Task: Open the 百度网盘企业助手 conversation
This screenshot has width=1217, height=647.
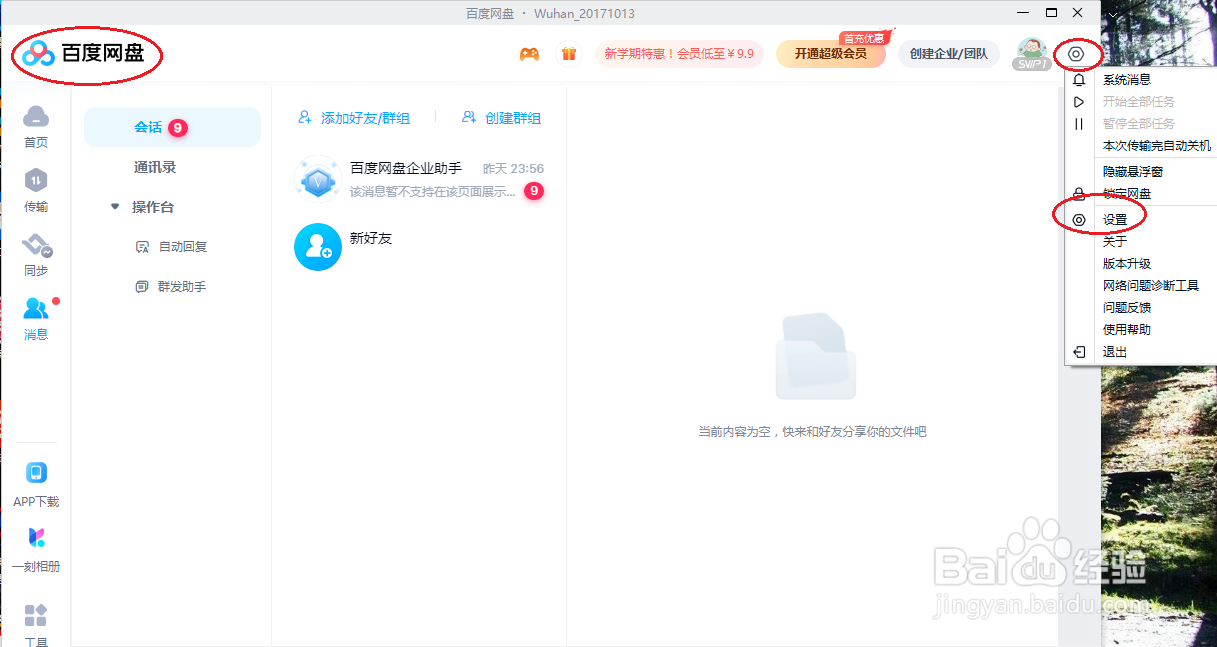Action: [x=419, y=179]
